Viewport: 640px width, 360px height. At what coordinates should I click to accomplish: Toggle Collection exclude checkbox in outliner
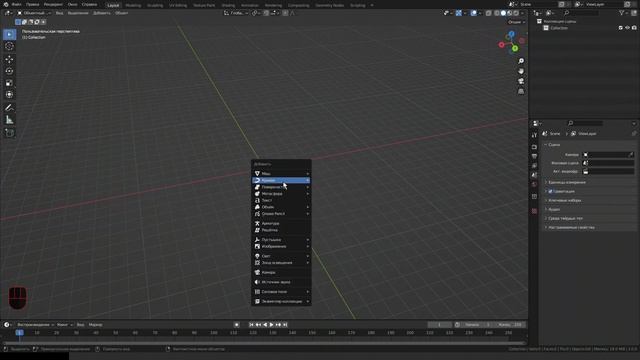point(621,28)
